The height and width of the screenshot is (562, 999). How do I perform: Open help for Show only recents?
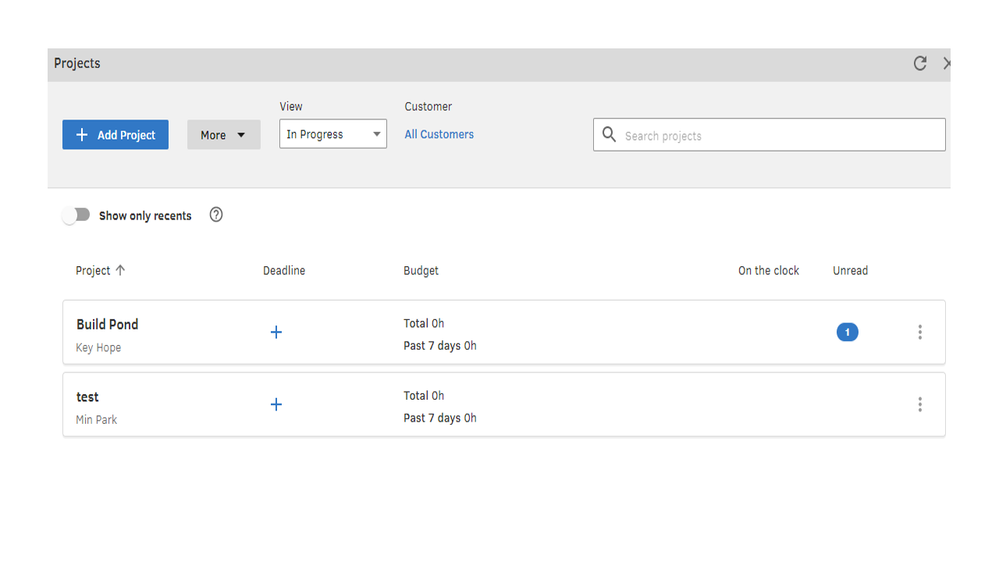(x=216, y=215)
